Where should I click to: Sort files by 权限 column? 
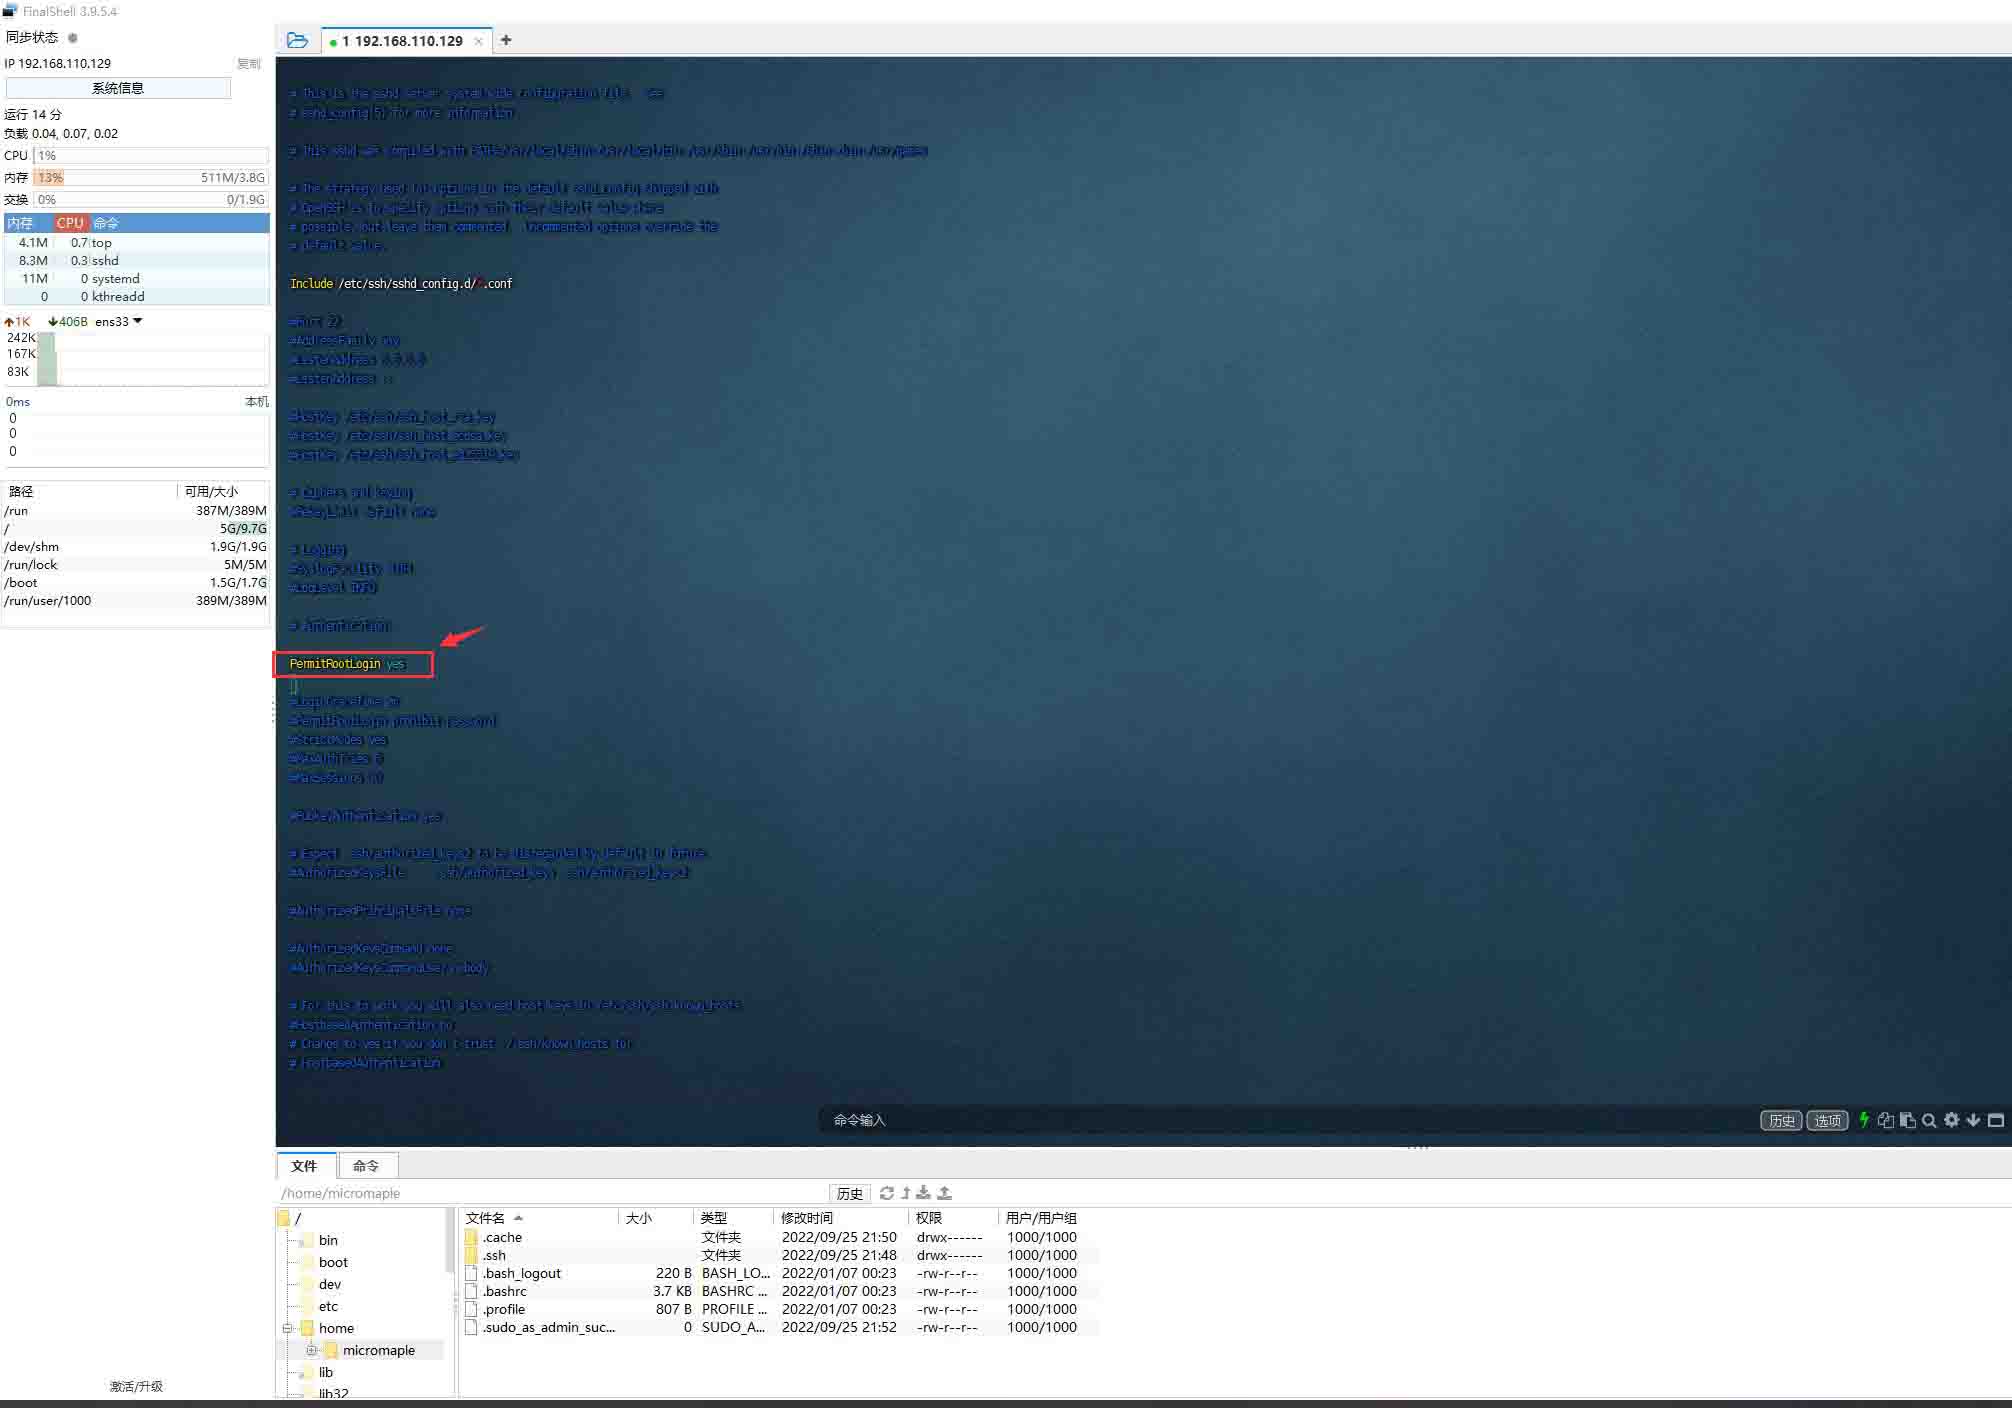tap(953, 1218)
